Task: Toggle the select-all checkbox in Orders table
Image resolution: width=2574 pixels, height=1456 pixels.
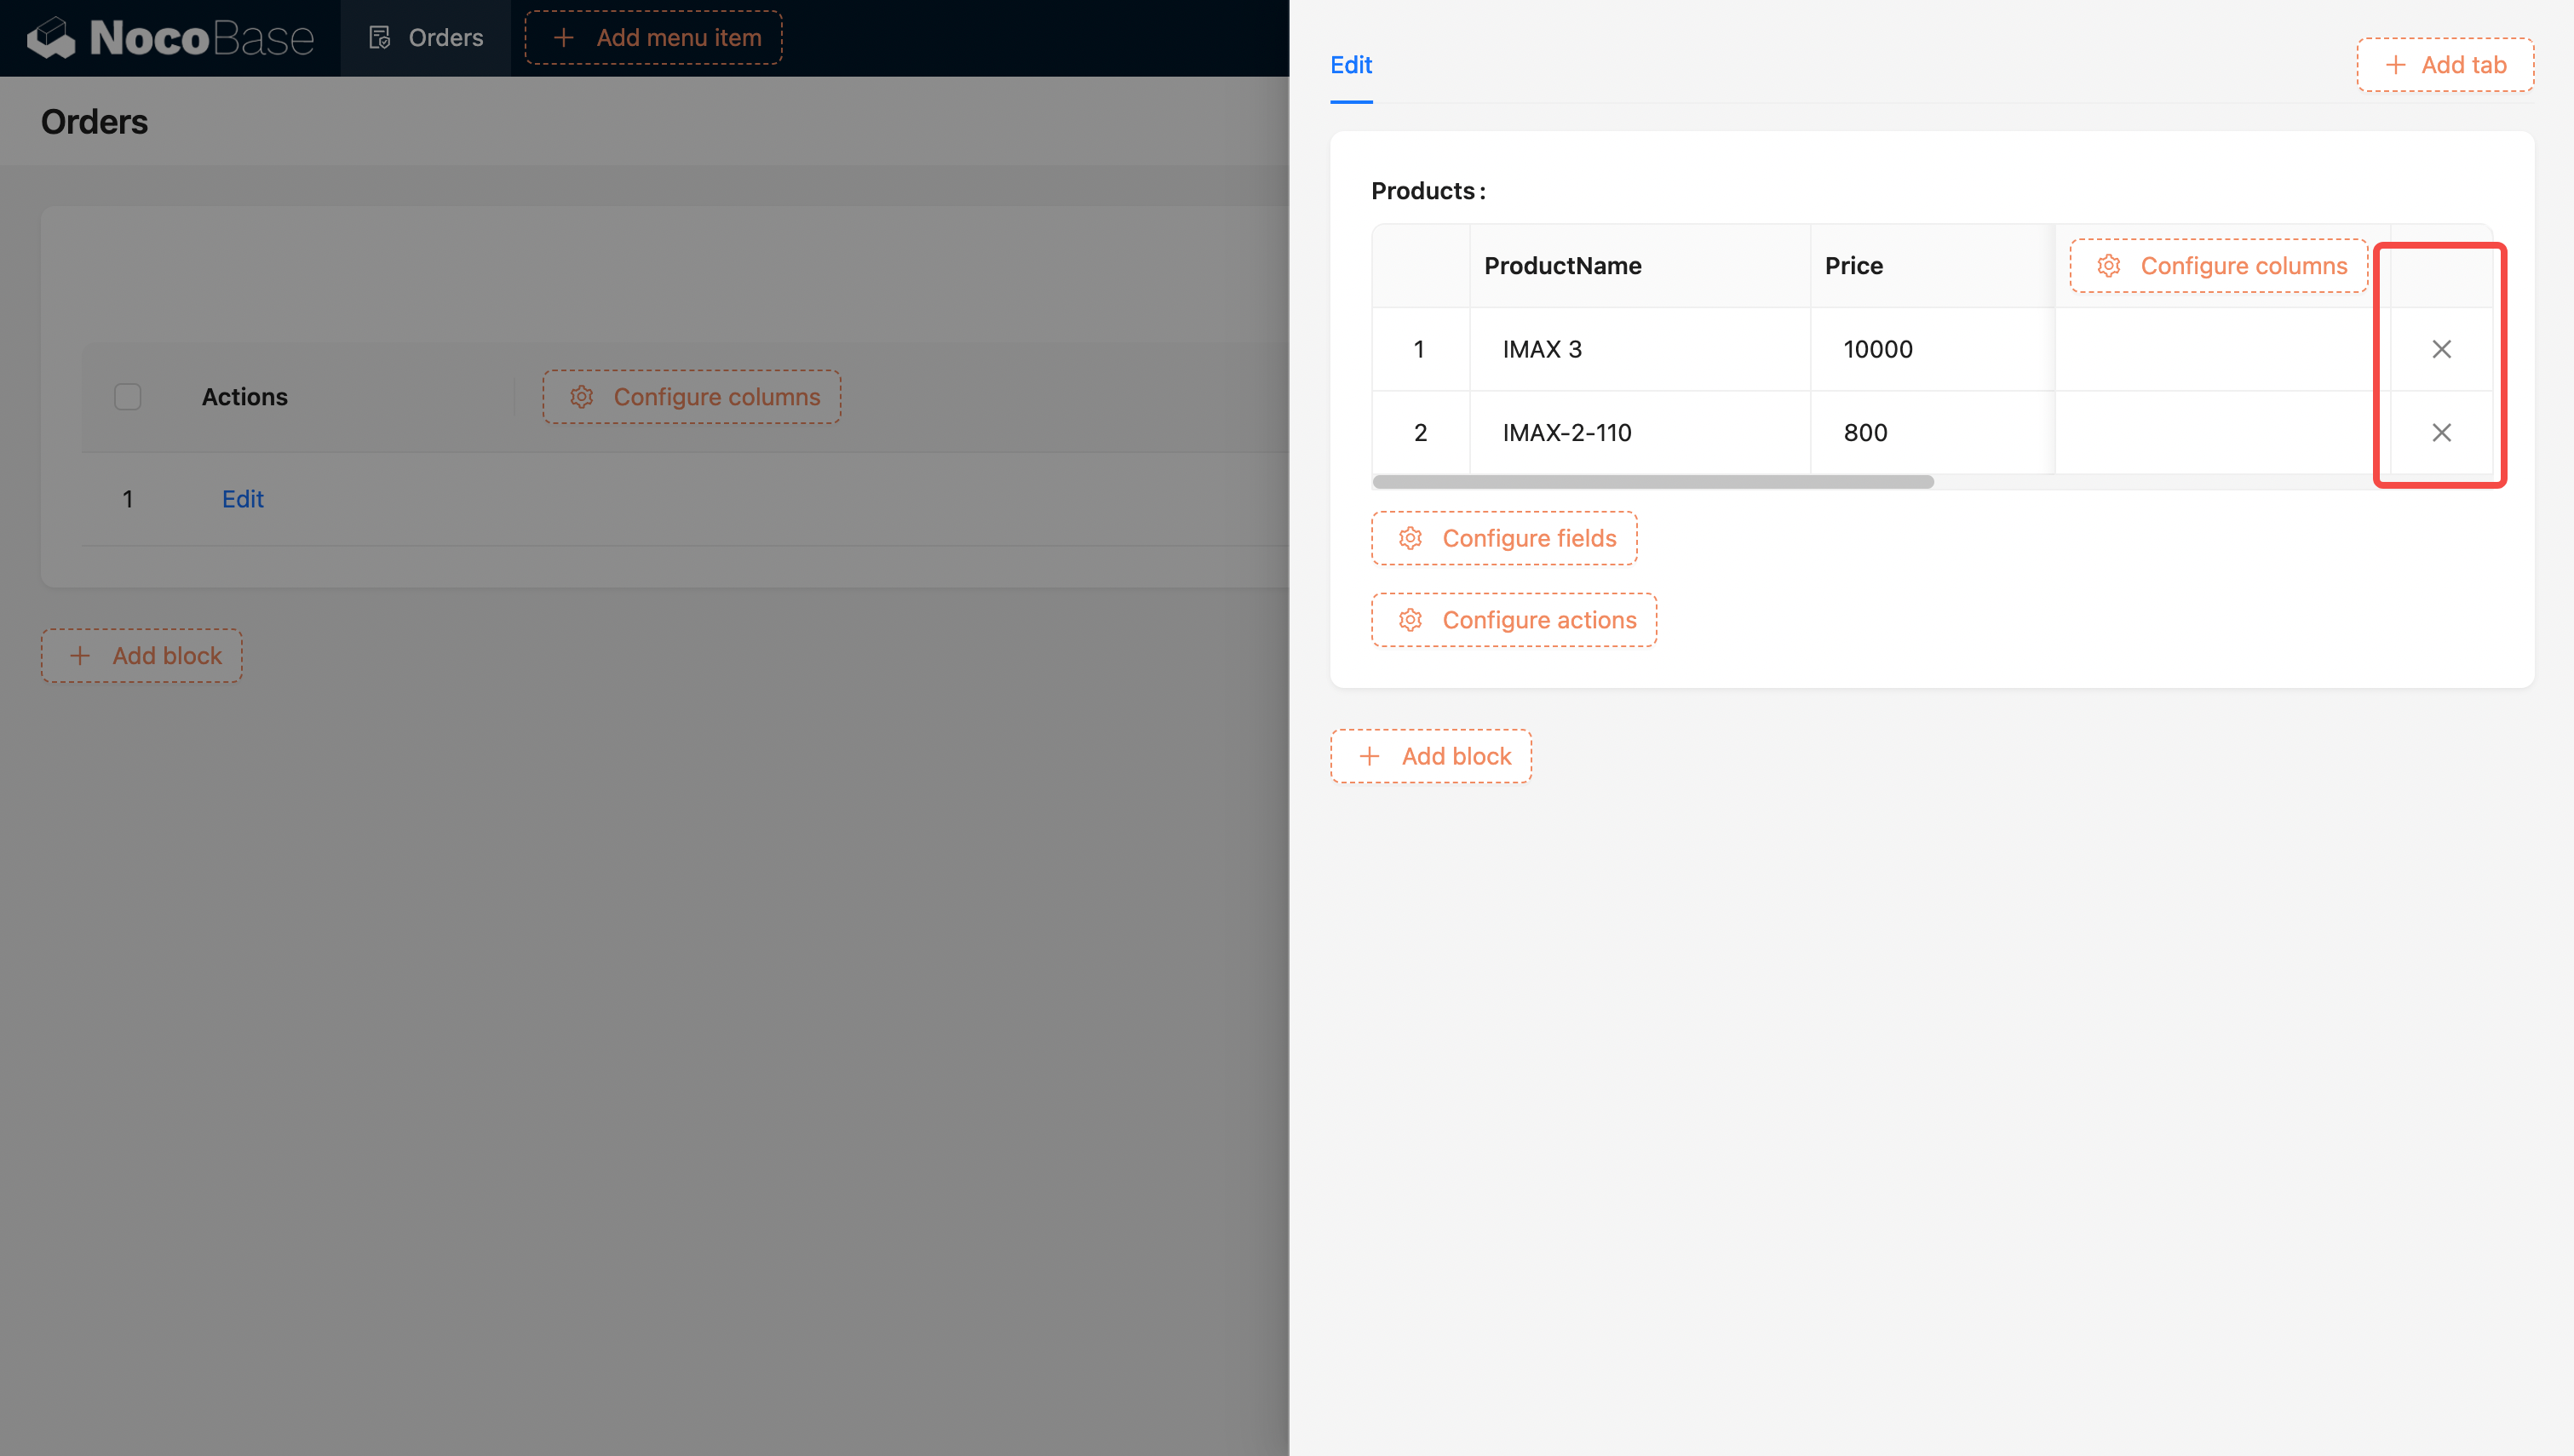Action: coord(128,397)
